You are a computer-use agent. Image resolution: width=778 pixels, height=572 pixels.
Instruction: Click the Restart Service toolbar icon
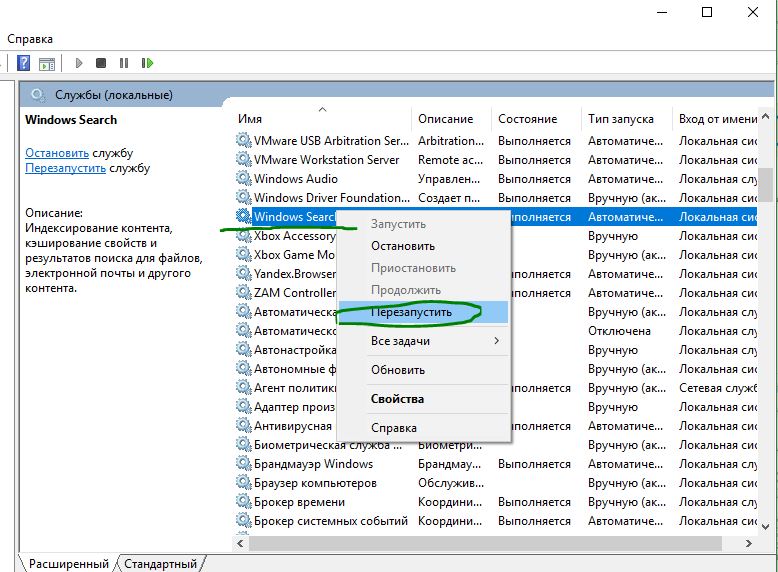pyautogui.click(x=147, y=63)
